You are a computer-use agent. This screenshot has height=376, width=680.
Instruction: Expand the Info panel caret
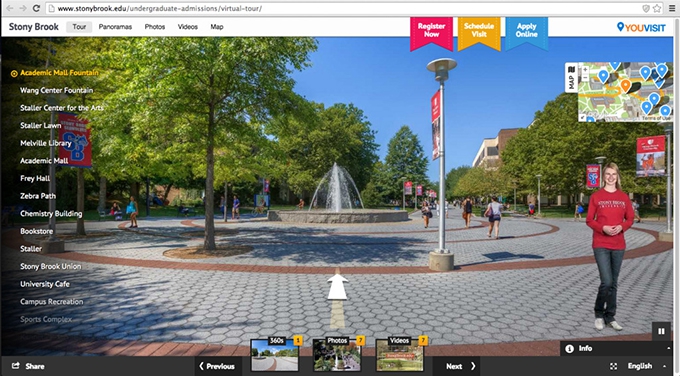click(668, 349)
